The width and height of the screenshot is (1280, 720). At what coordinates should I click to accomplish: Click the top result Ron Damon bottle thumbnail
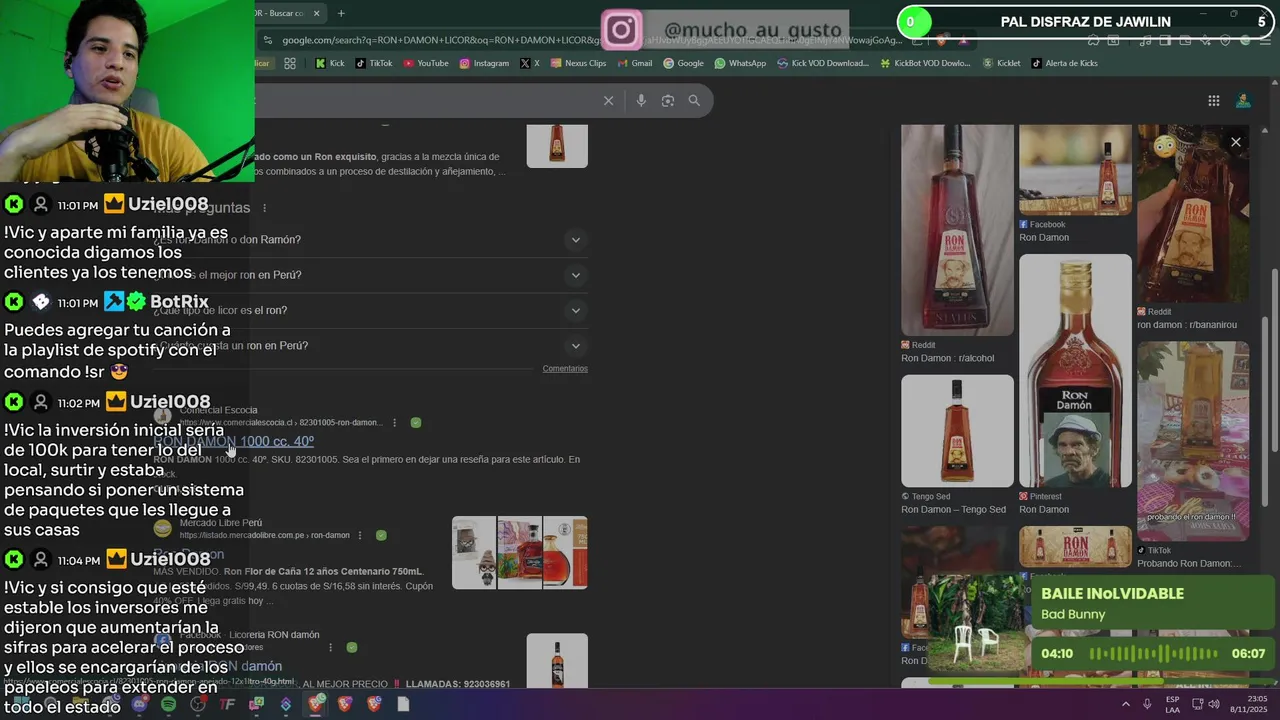pos(557,146)
